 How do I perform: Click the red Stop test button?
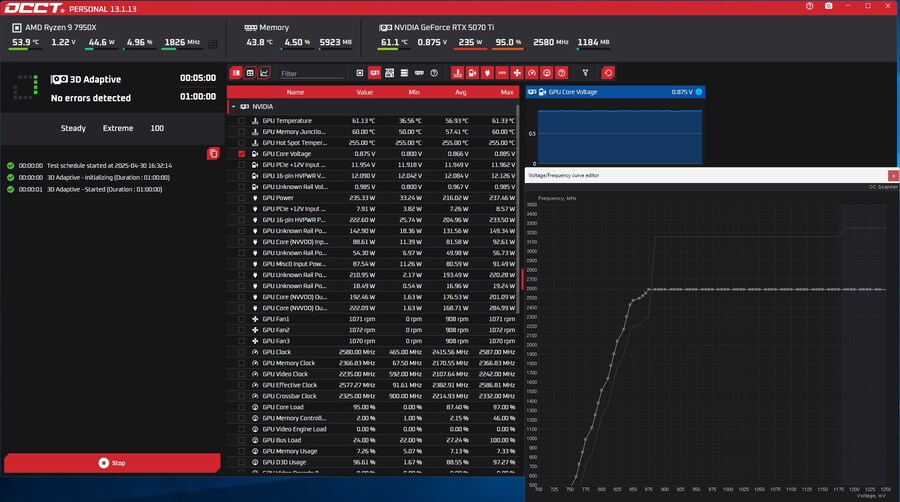110,463
